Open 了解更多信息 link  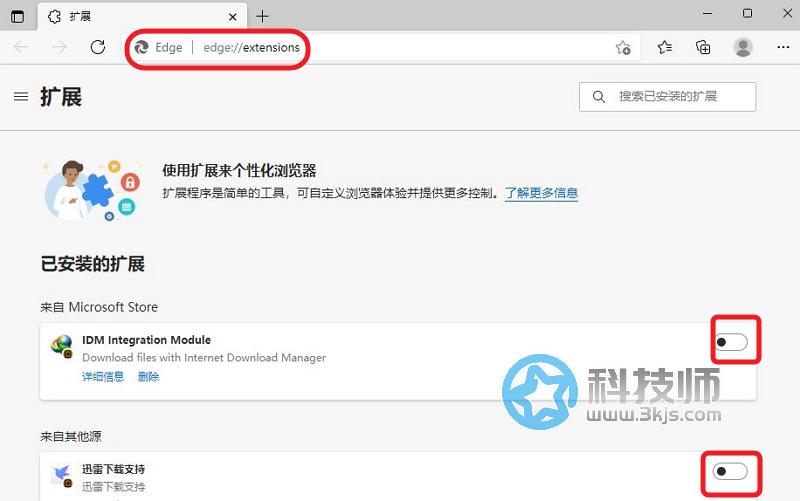[x=541, y=193]
